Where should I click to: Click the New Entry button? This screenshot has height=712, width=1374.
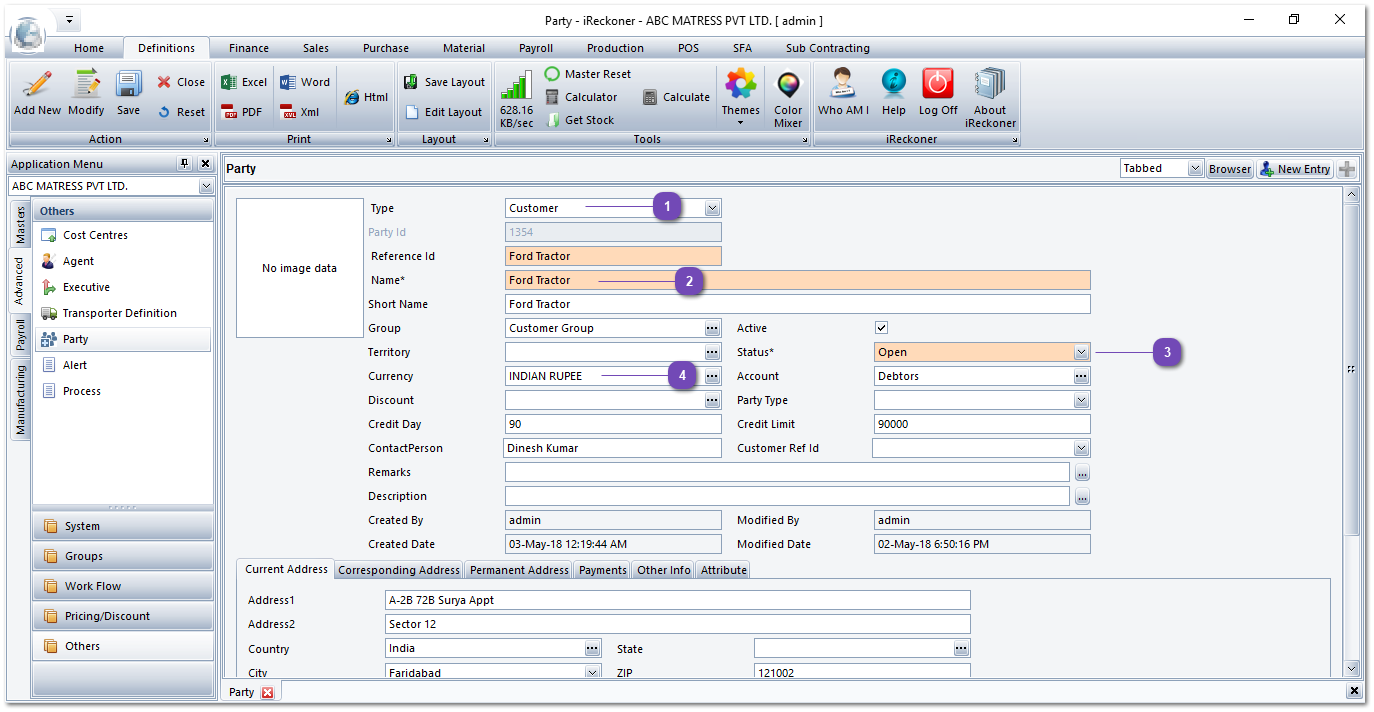1295,169
